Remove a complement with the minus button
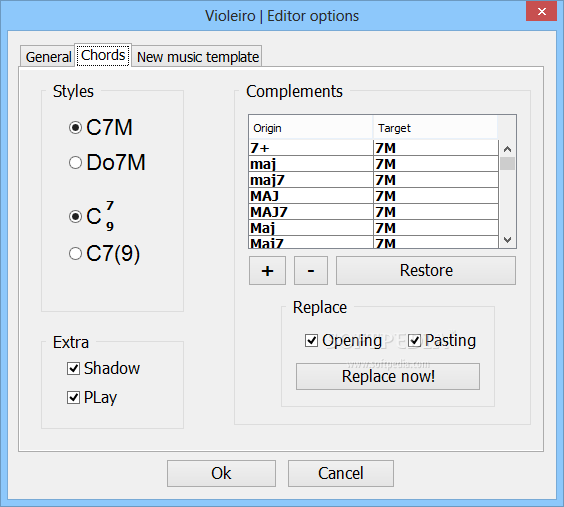This screenshot has width=564, height=507. (311, 270)
